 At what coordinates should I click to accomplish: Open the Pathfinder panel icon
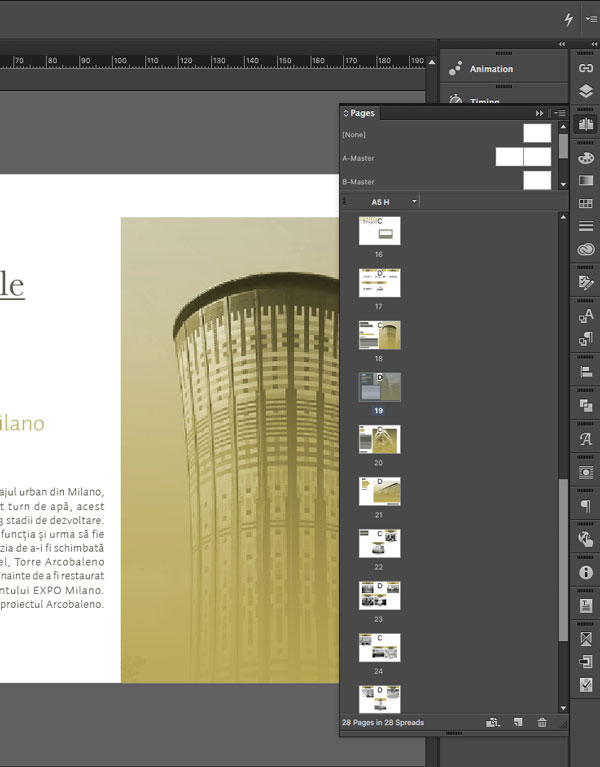point(586,405)
